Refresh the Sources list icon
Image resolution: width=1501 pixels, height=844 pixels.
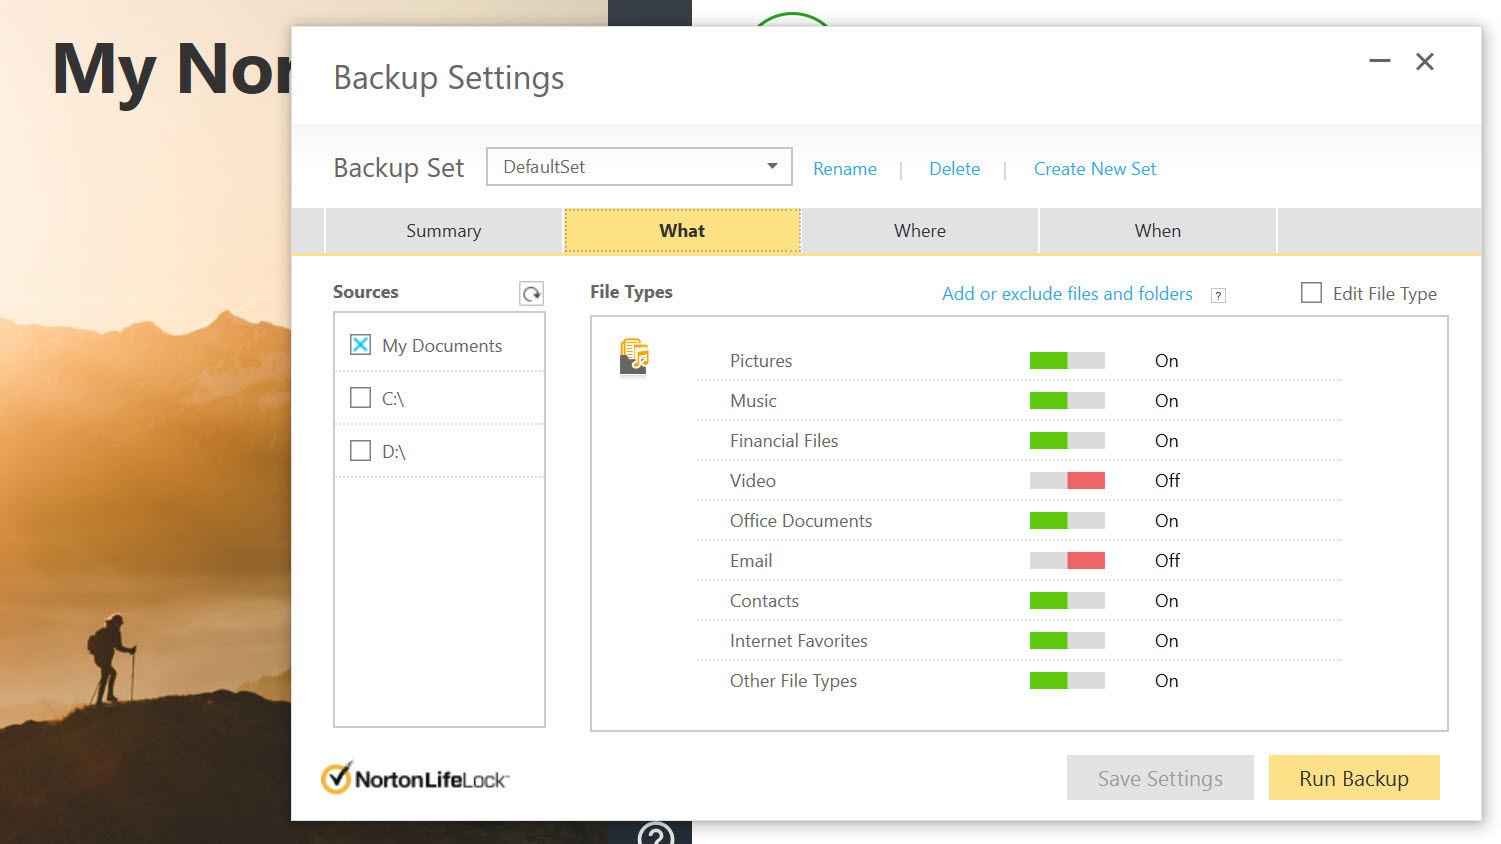pyautogui.click(x=532, y=293)
